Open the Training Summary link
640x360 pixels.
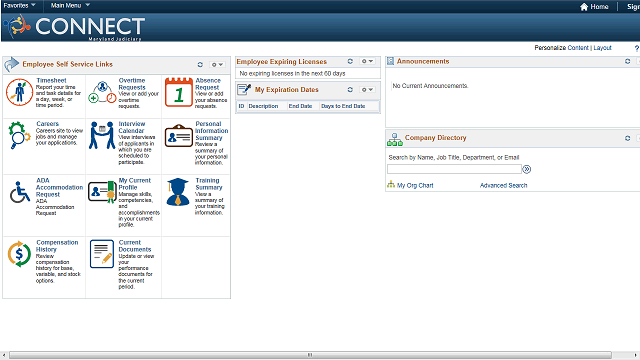pyautogui.click(x=209, y=184)
